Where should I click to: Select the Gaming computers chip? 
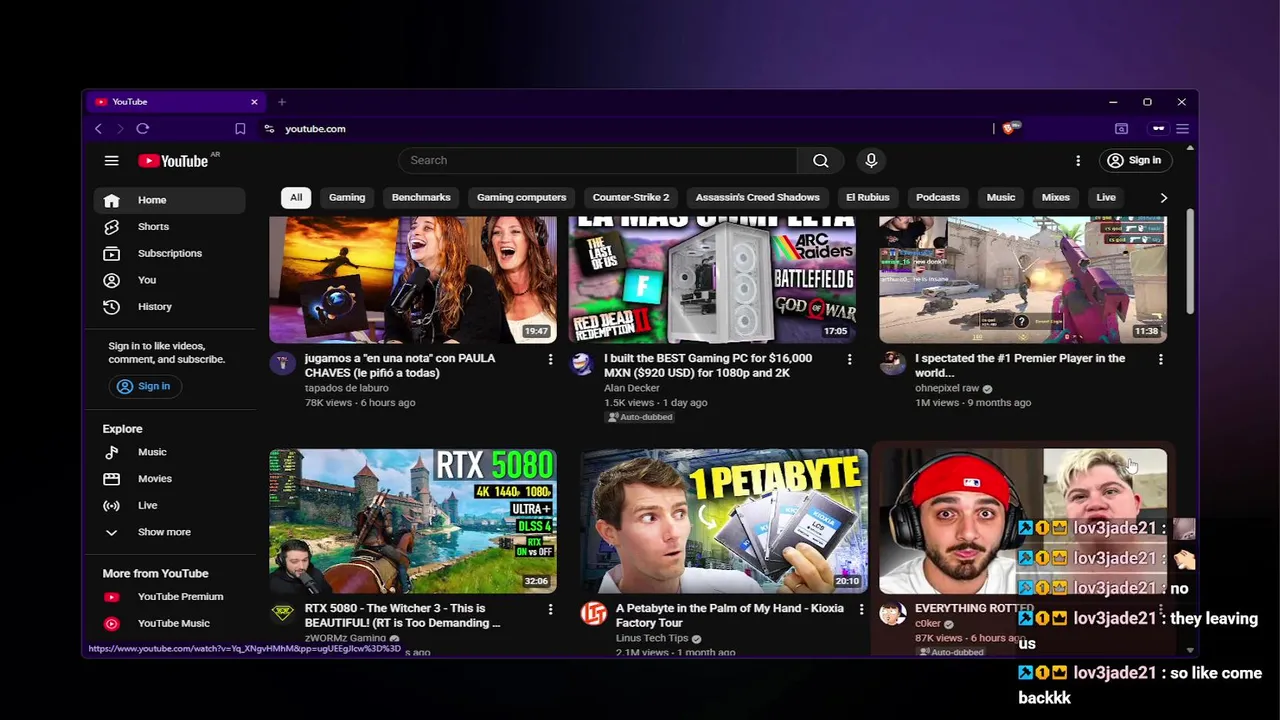[x=521, y=197]
